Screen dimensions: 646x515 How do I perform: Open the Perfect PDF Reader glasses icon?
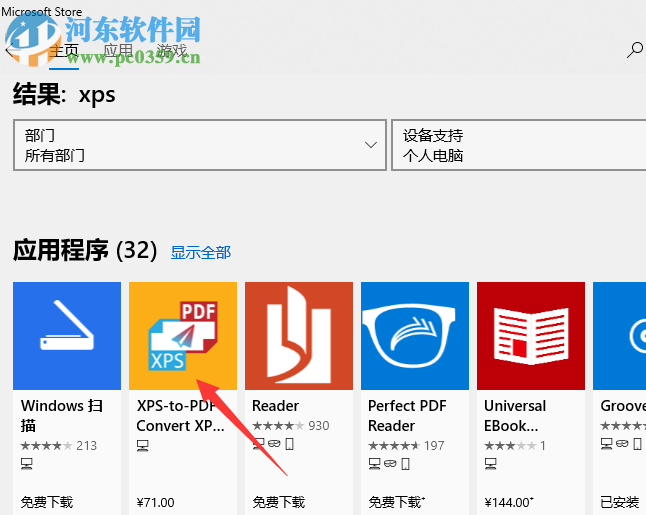pyautogui.click(x=415, y=336)
